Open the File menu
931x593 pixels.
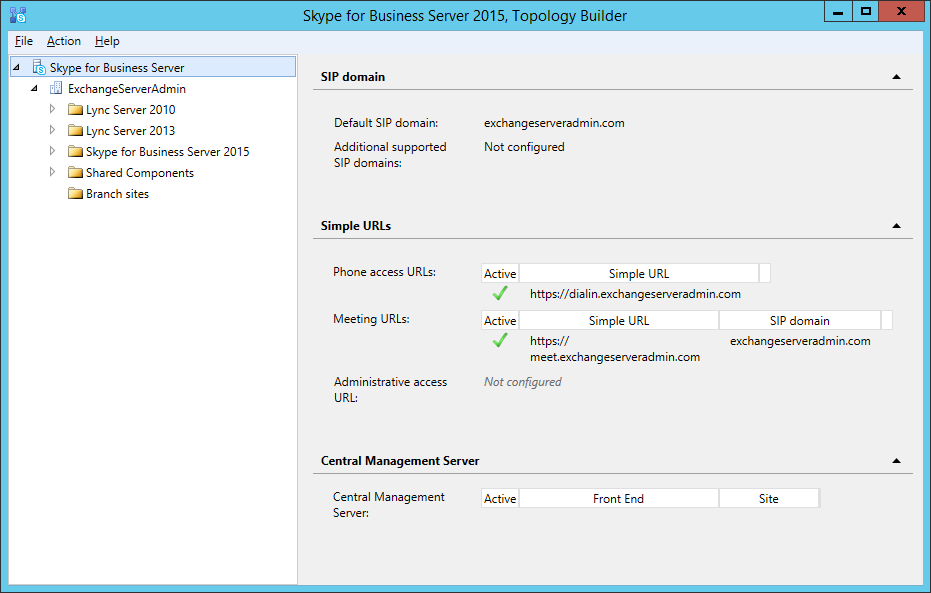coord(24,41)
